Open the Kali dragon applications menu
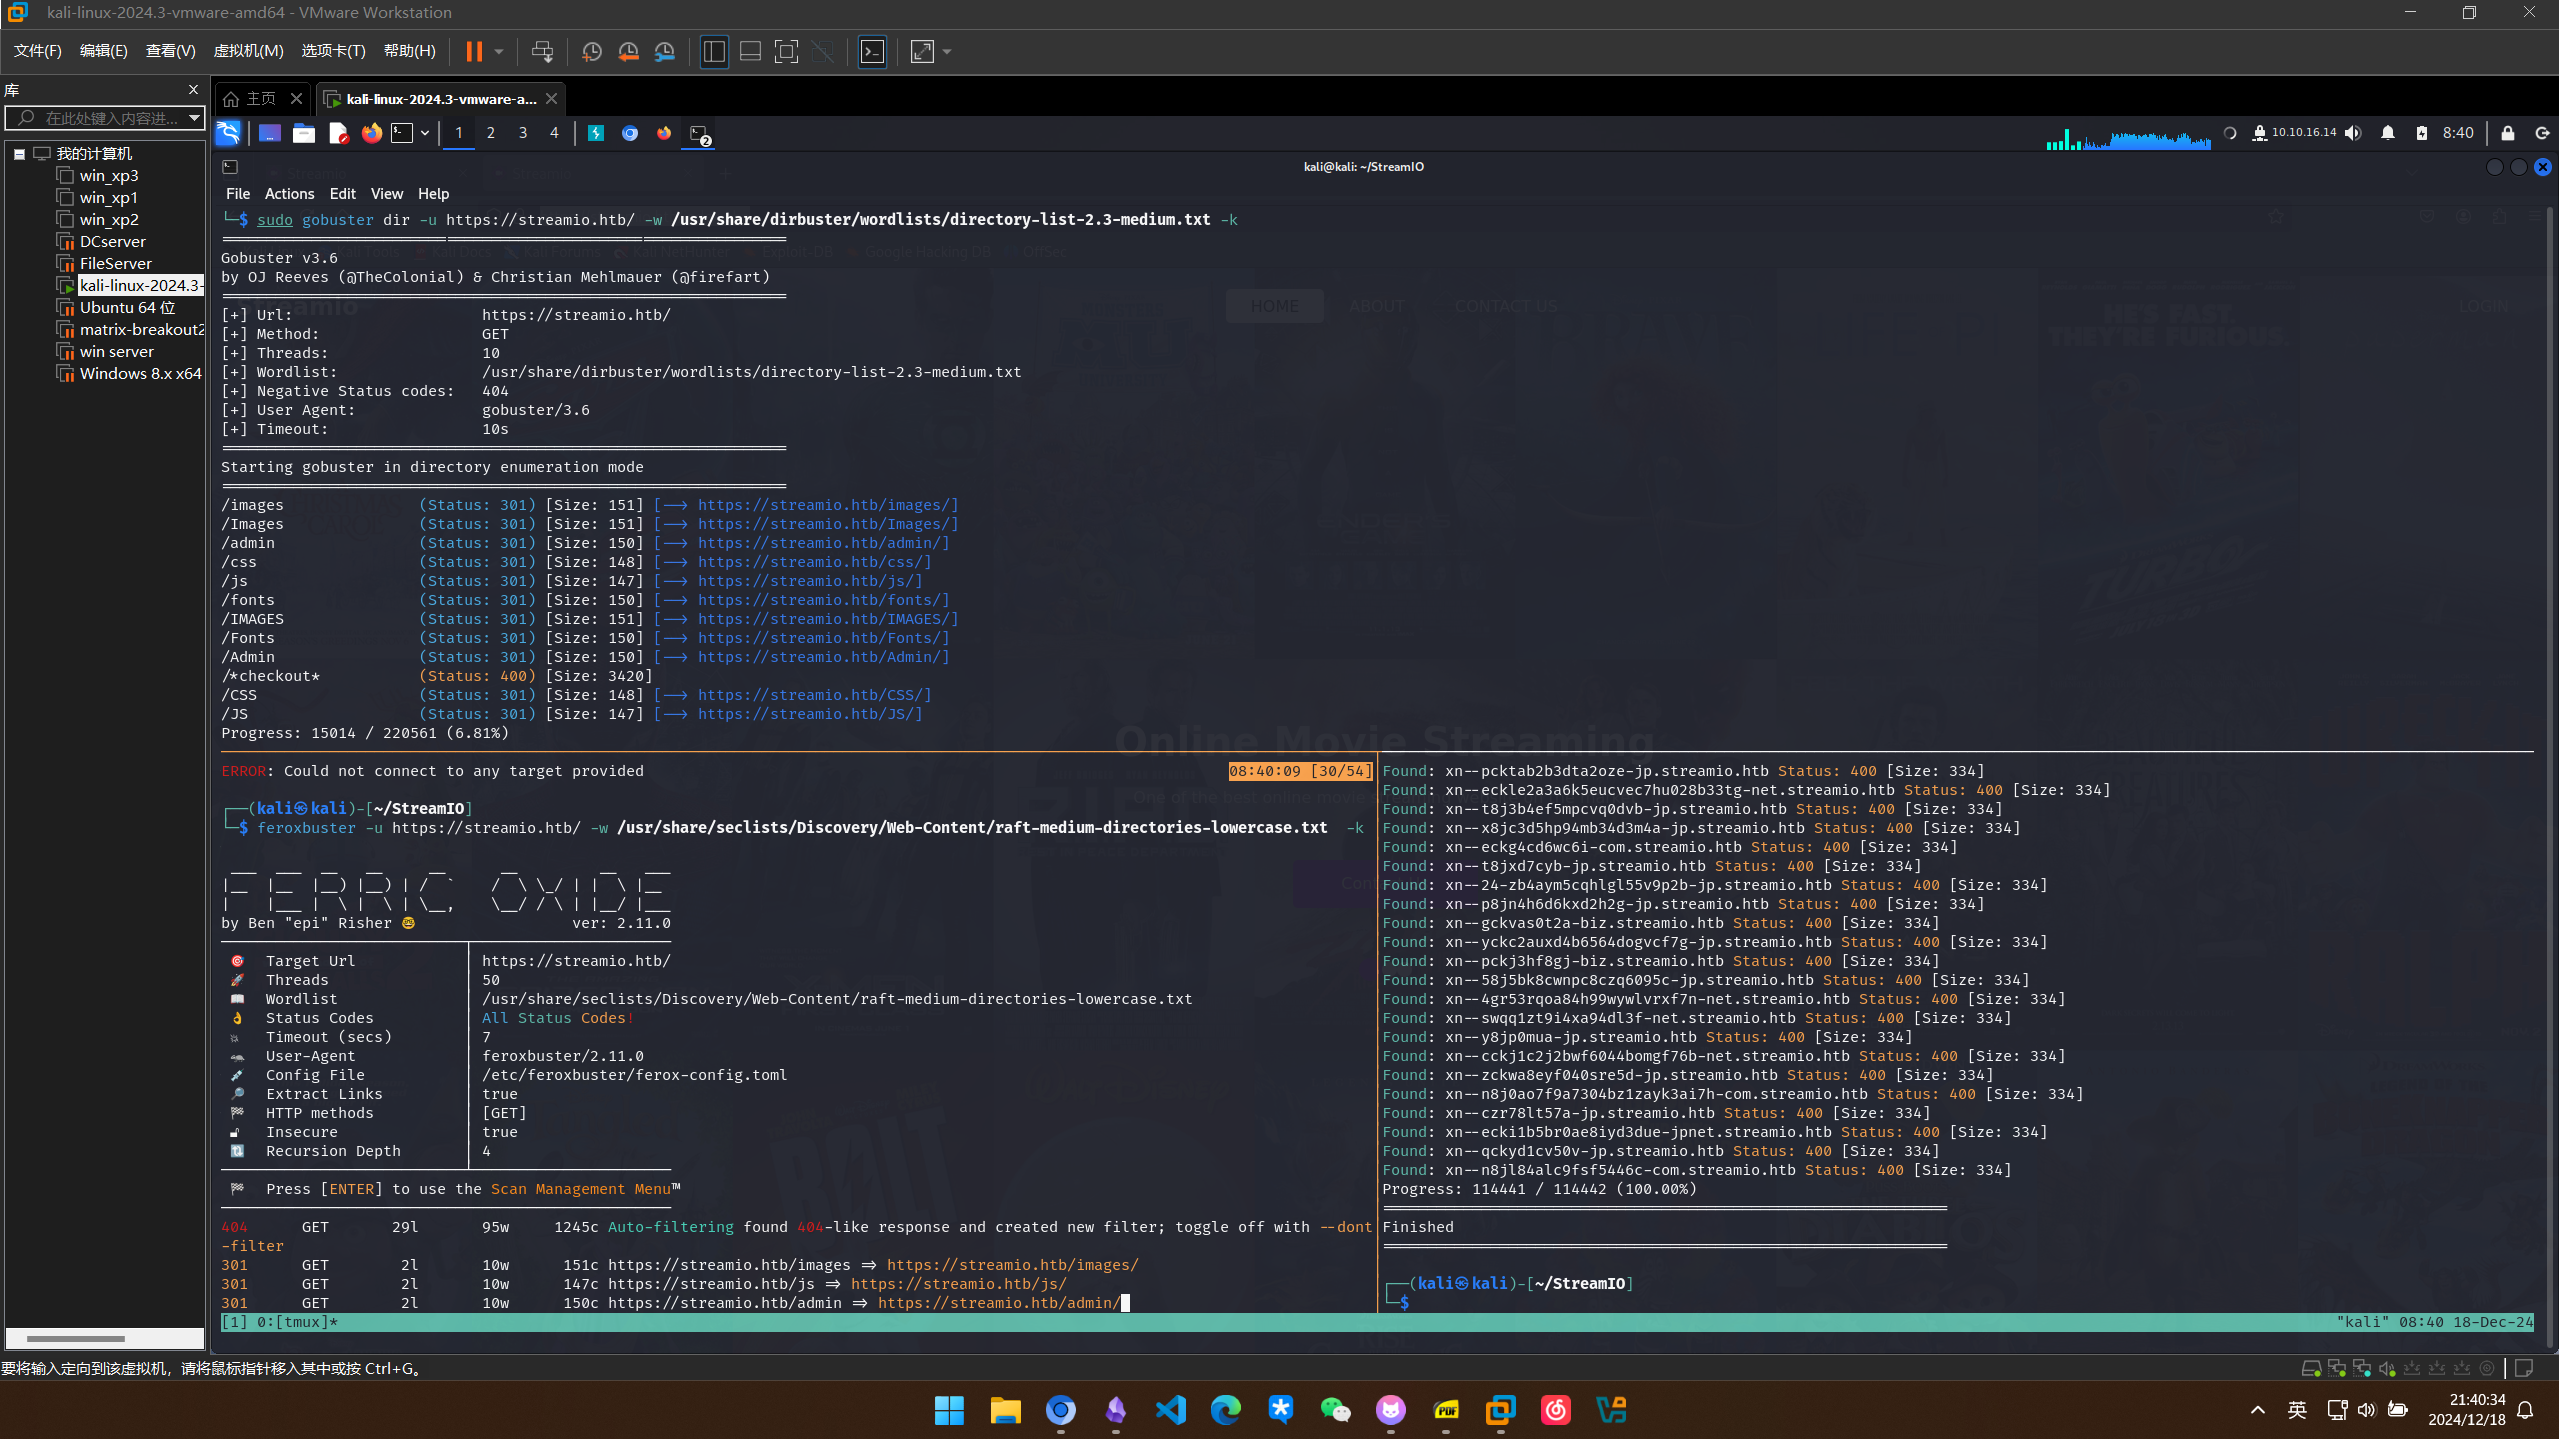2559x1439 pixels. [229, 133]
